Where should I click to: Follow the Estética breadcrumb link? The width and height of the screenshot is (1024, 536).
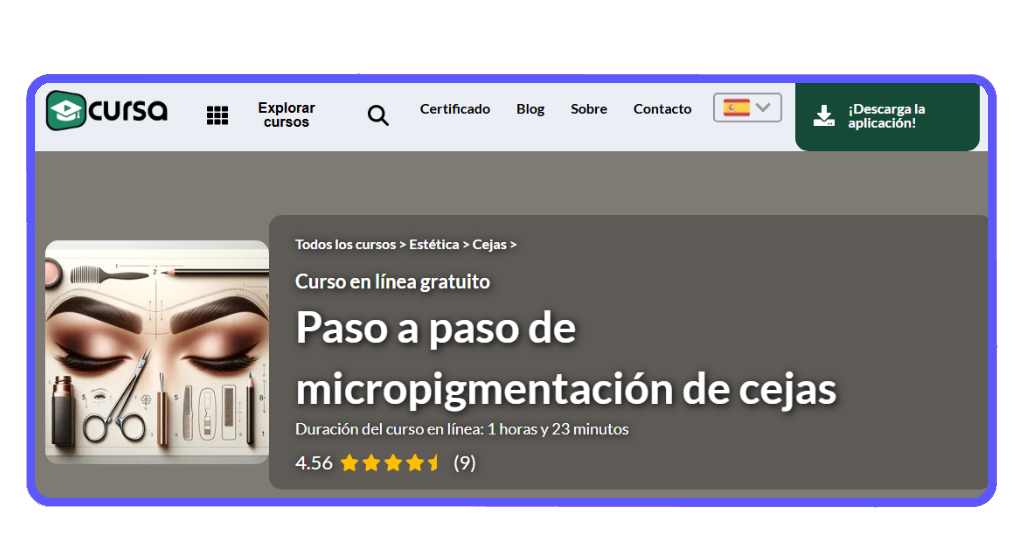tap(434, 244)
